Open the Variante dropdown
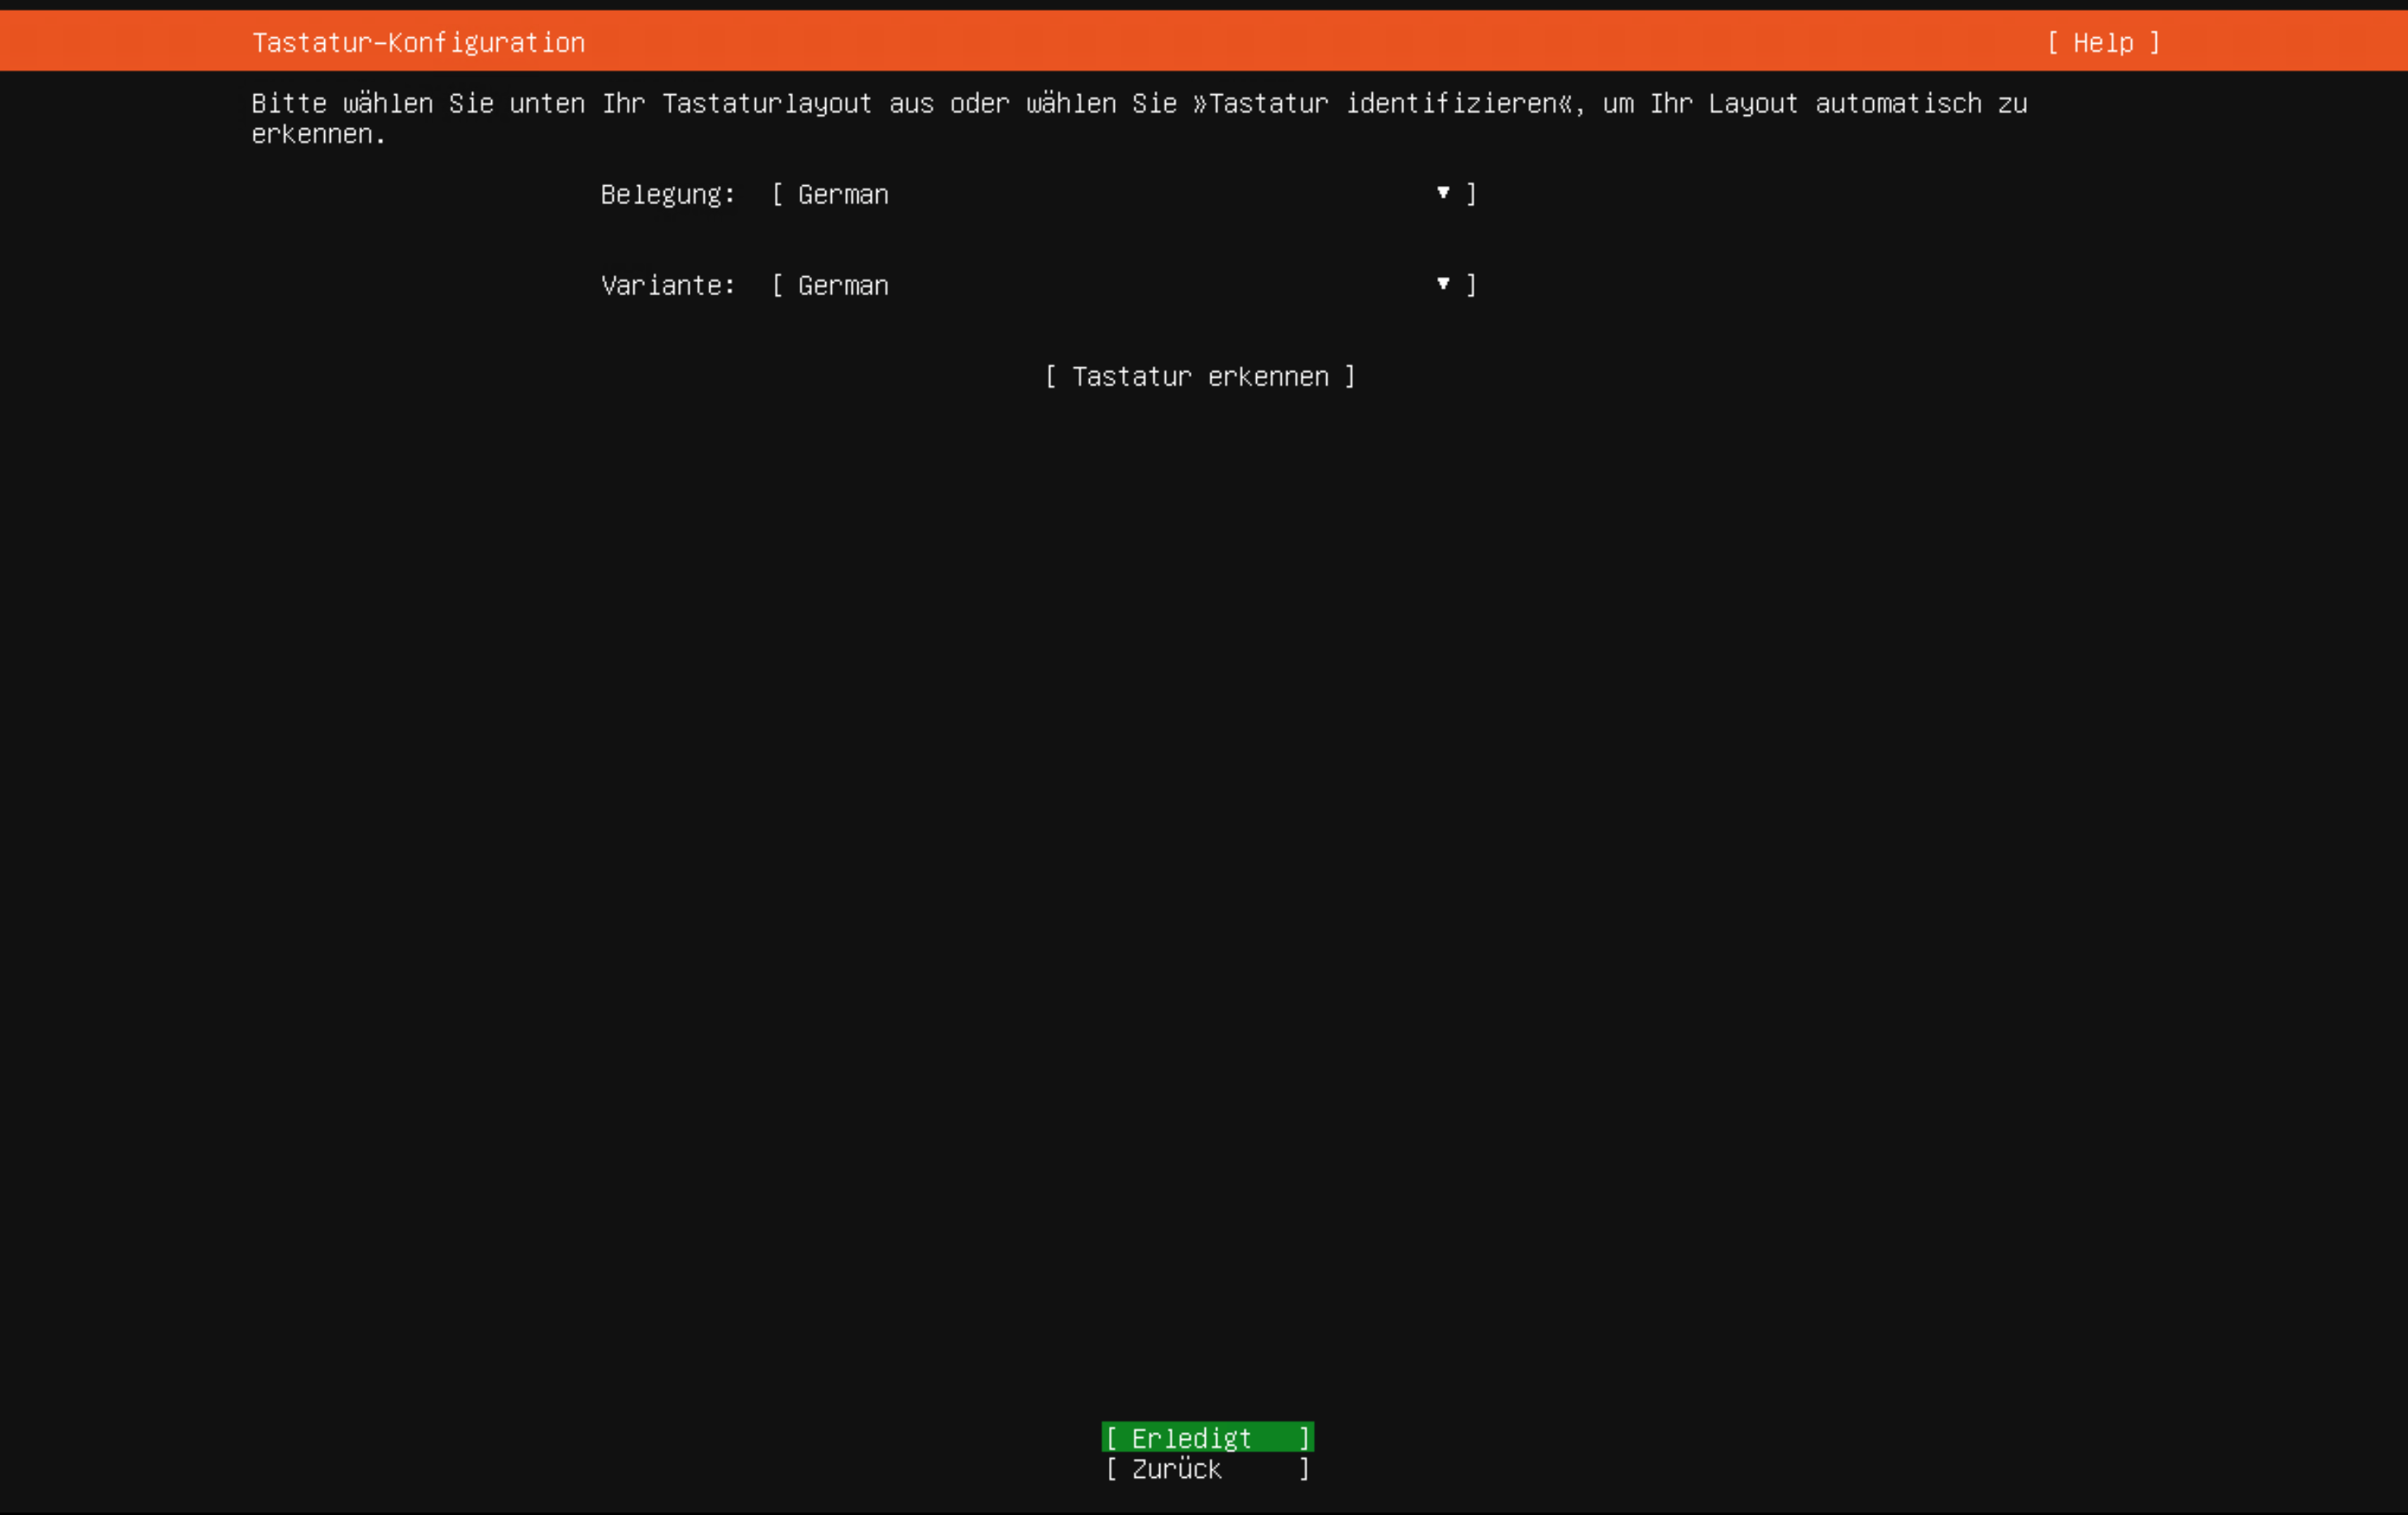Screen dimensions: 2408x1515 click(x=1120, y=285)
